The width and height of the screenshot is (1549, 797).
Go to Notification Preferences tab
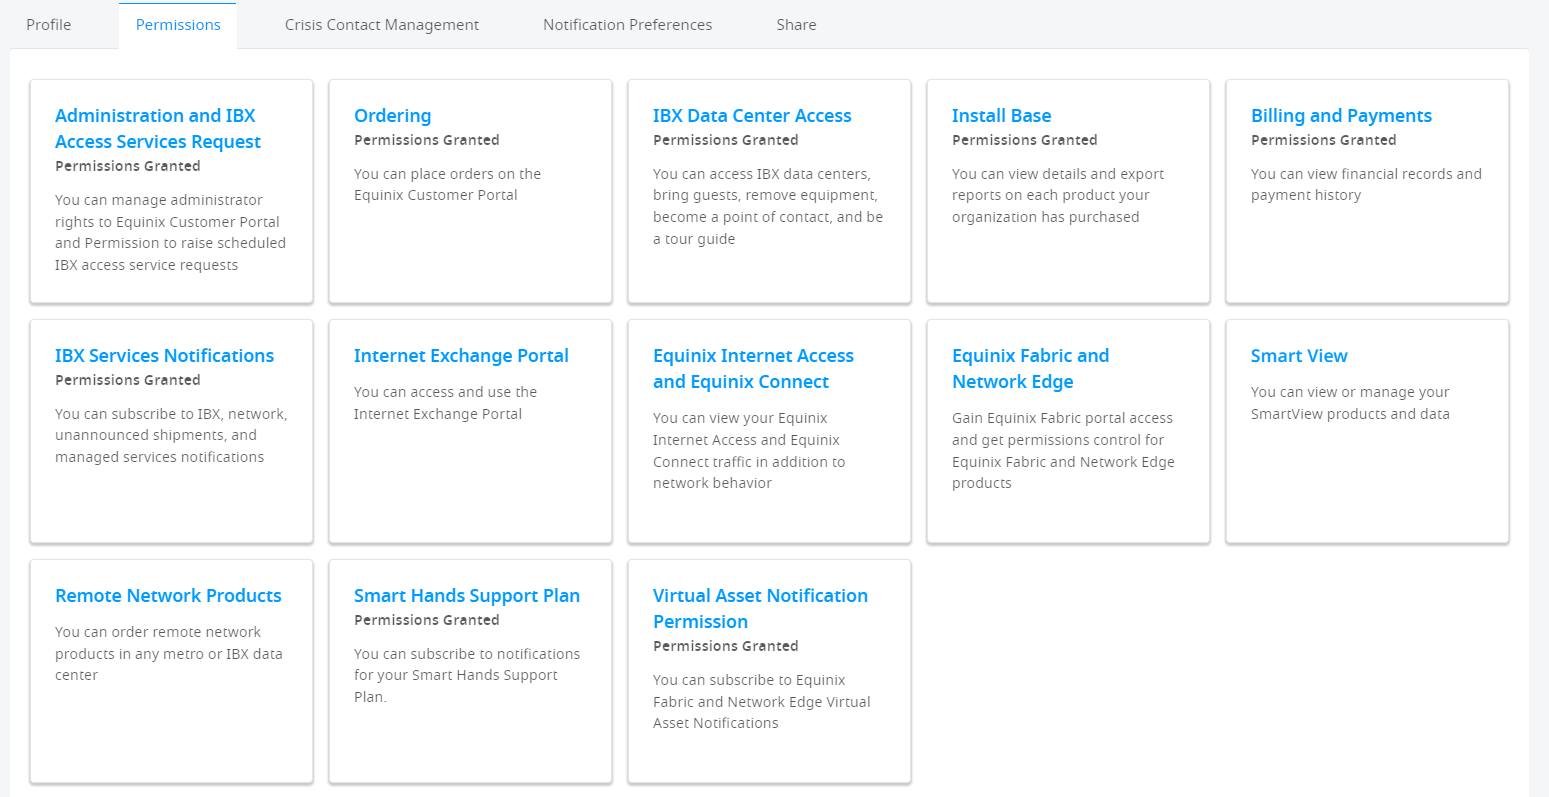tap(628, 25)
